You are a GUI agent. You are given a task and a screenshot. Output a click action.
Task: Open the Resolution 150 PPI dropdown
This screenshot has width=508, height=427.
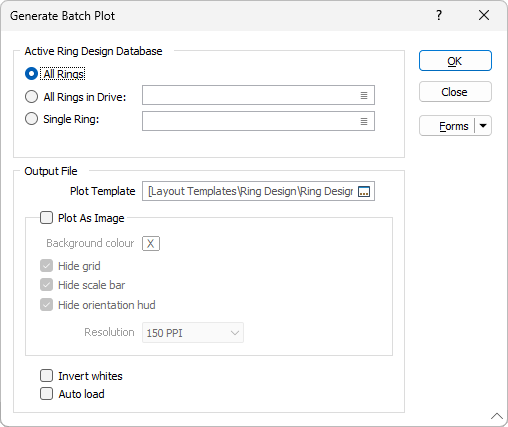click(x=193, y=333)
